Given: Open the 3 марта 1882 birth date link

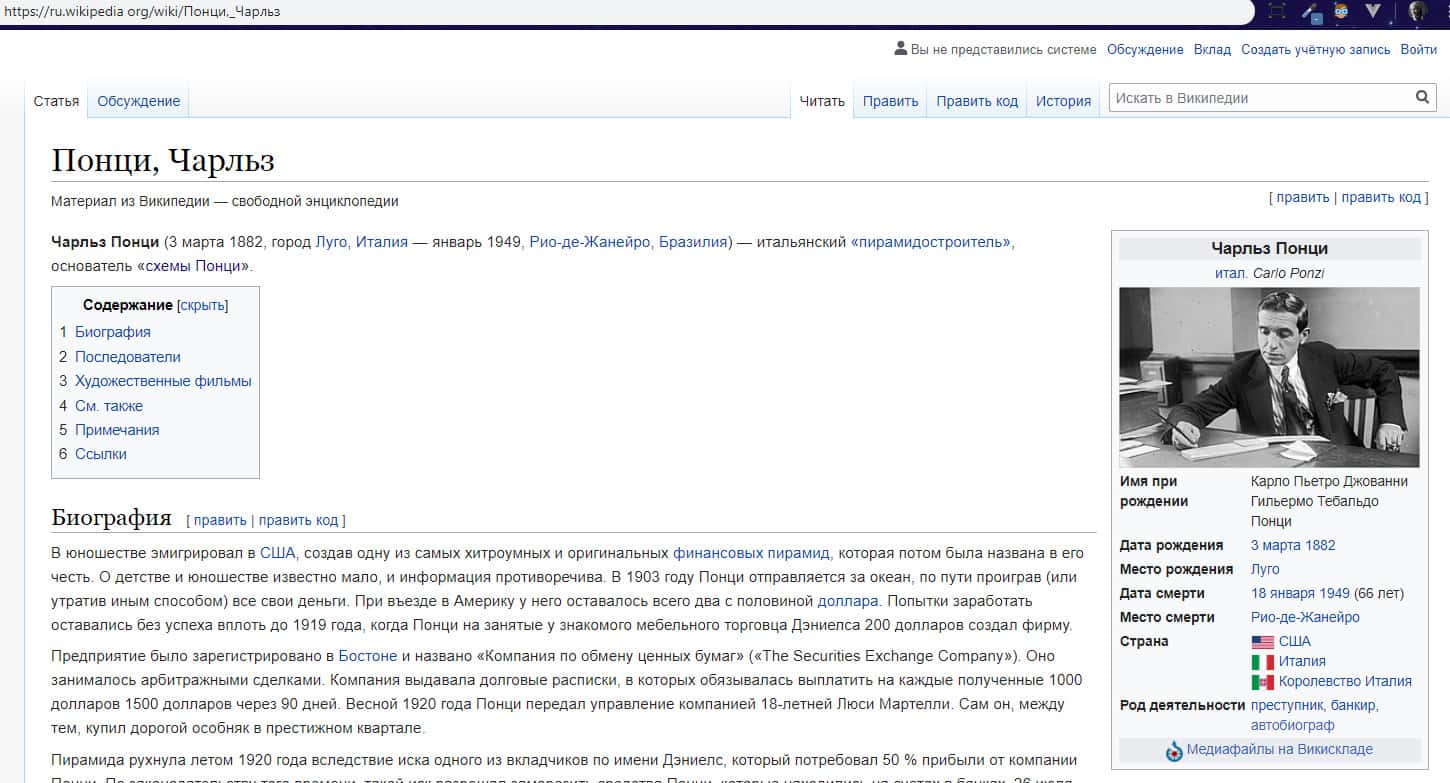Looking at the screenshot, I should (x=1293, y=545).
